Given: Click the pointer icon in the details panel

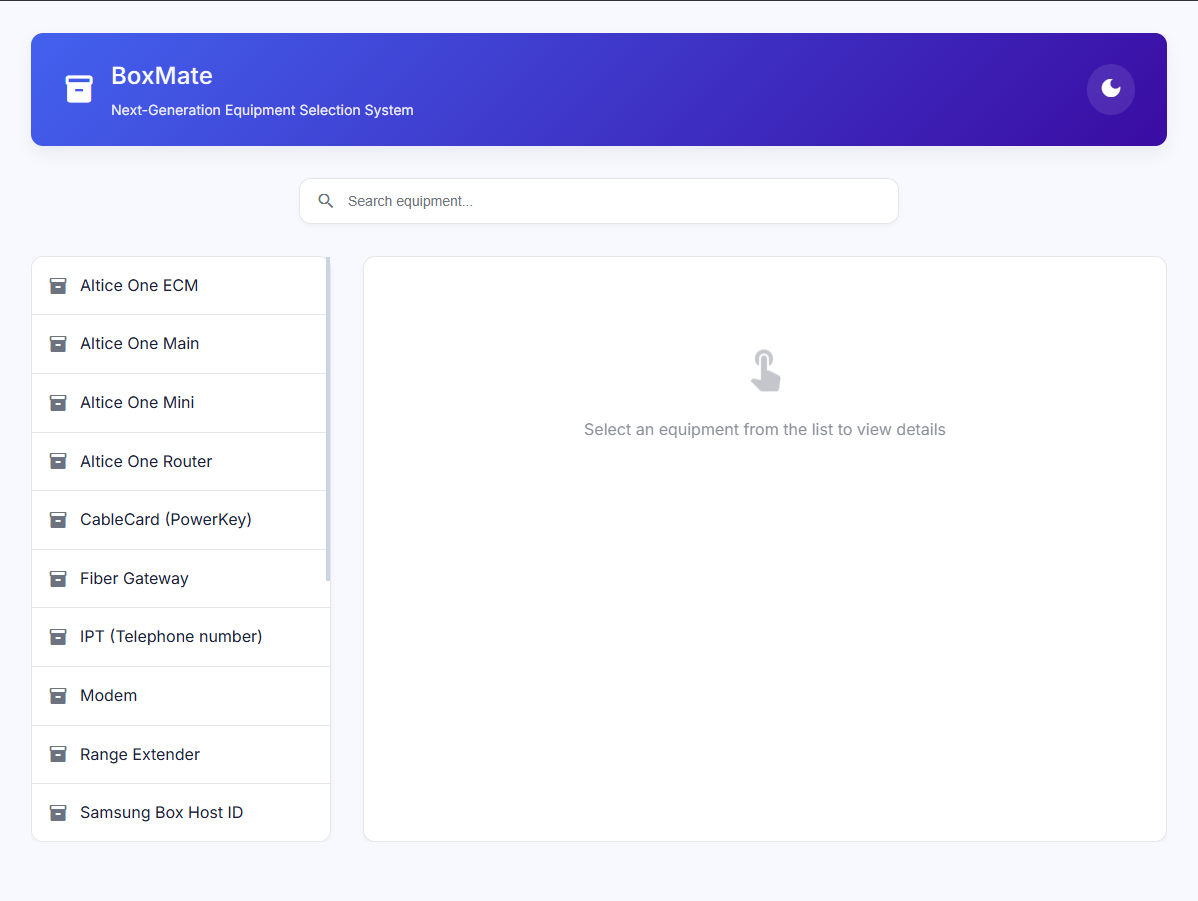Looking at the screenshot, I should pos(765,371).
